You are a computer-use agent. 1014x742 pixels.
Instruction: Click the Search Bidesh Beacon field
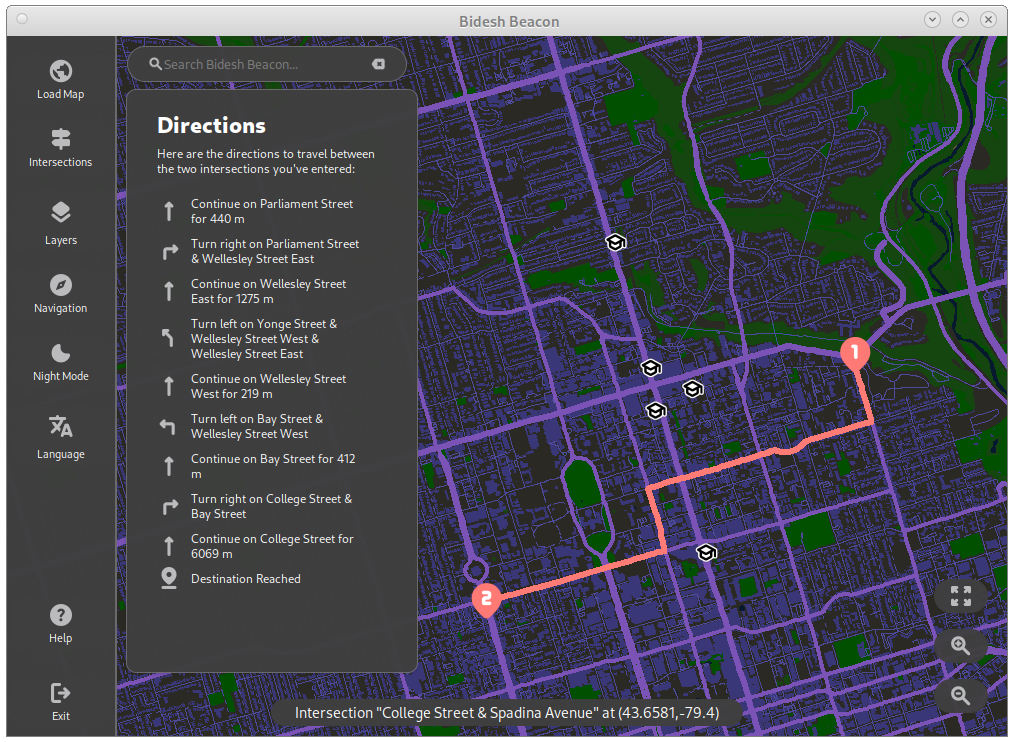260,64
